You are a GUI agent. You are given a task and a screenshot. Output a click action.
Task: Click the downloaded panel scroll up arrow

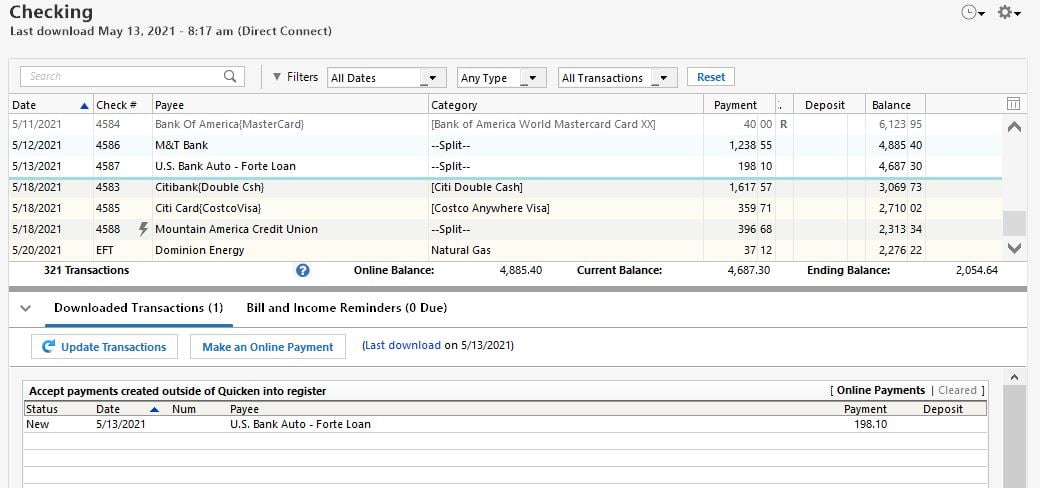pos(1014,377)
